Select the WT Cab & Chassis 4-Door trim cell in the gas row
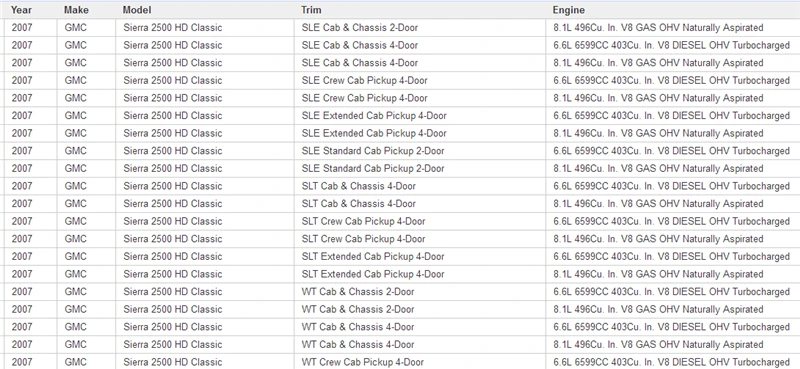Image resolution: width=800 pixels, height=369 pixels. (420, 345)
